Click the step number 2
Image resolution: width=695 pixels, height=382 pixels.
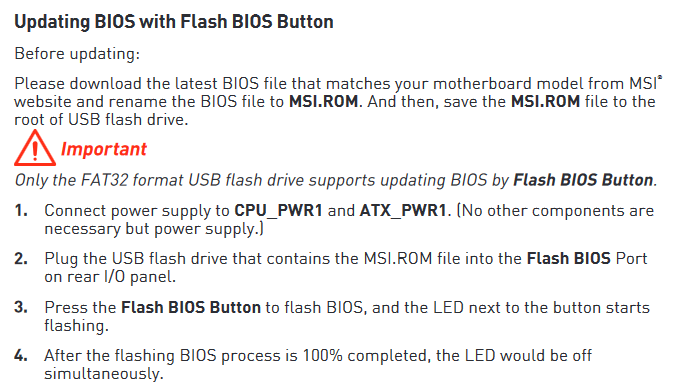(x=20, y=259)
